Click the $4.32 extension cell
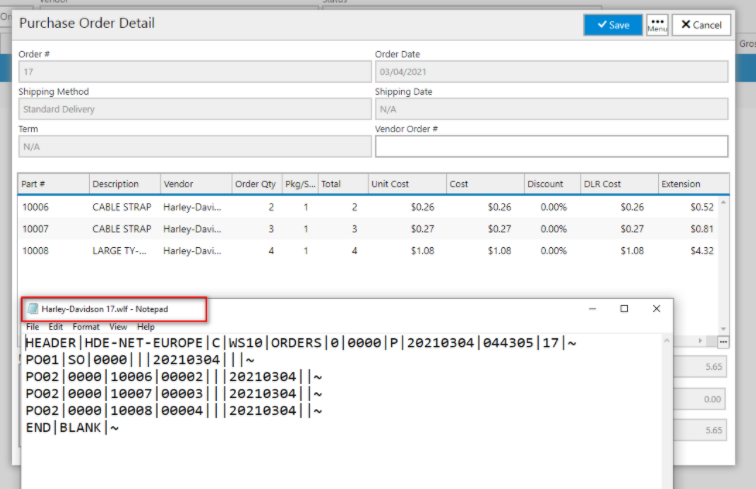This screenshot has height=489, width=756. (x=702, y=251)
